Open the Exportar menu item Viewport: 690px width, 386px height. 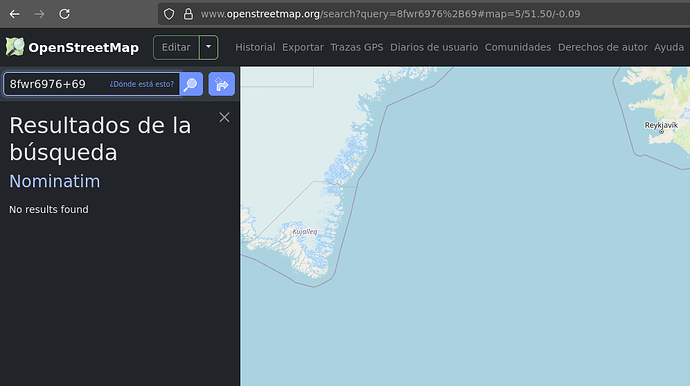pyautogui.click(x=303, y=47)
